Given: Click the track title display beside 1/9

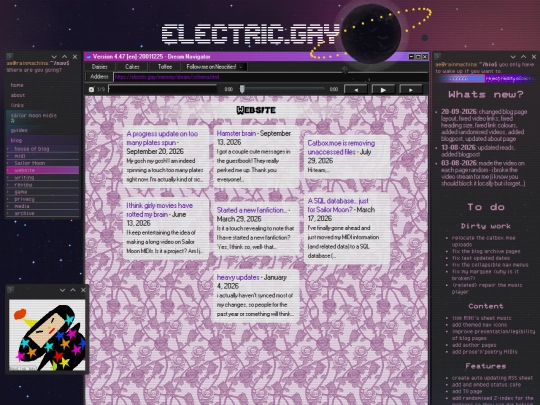Looking at the screenshot, I should coord(163,89).
